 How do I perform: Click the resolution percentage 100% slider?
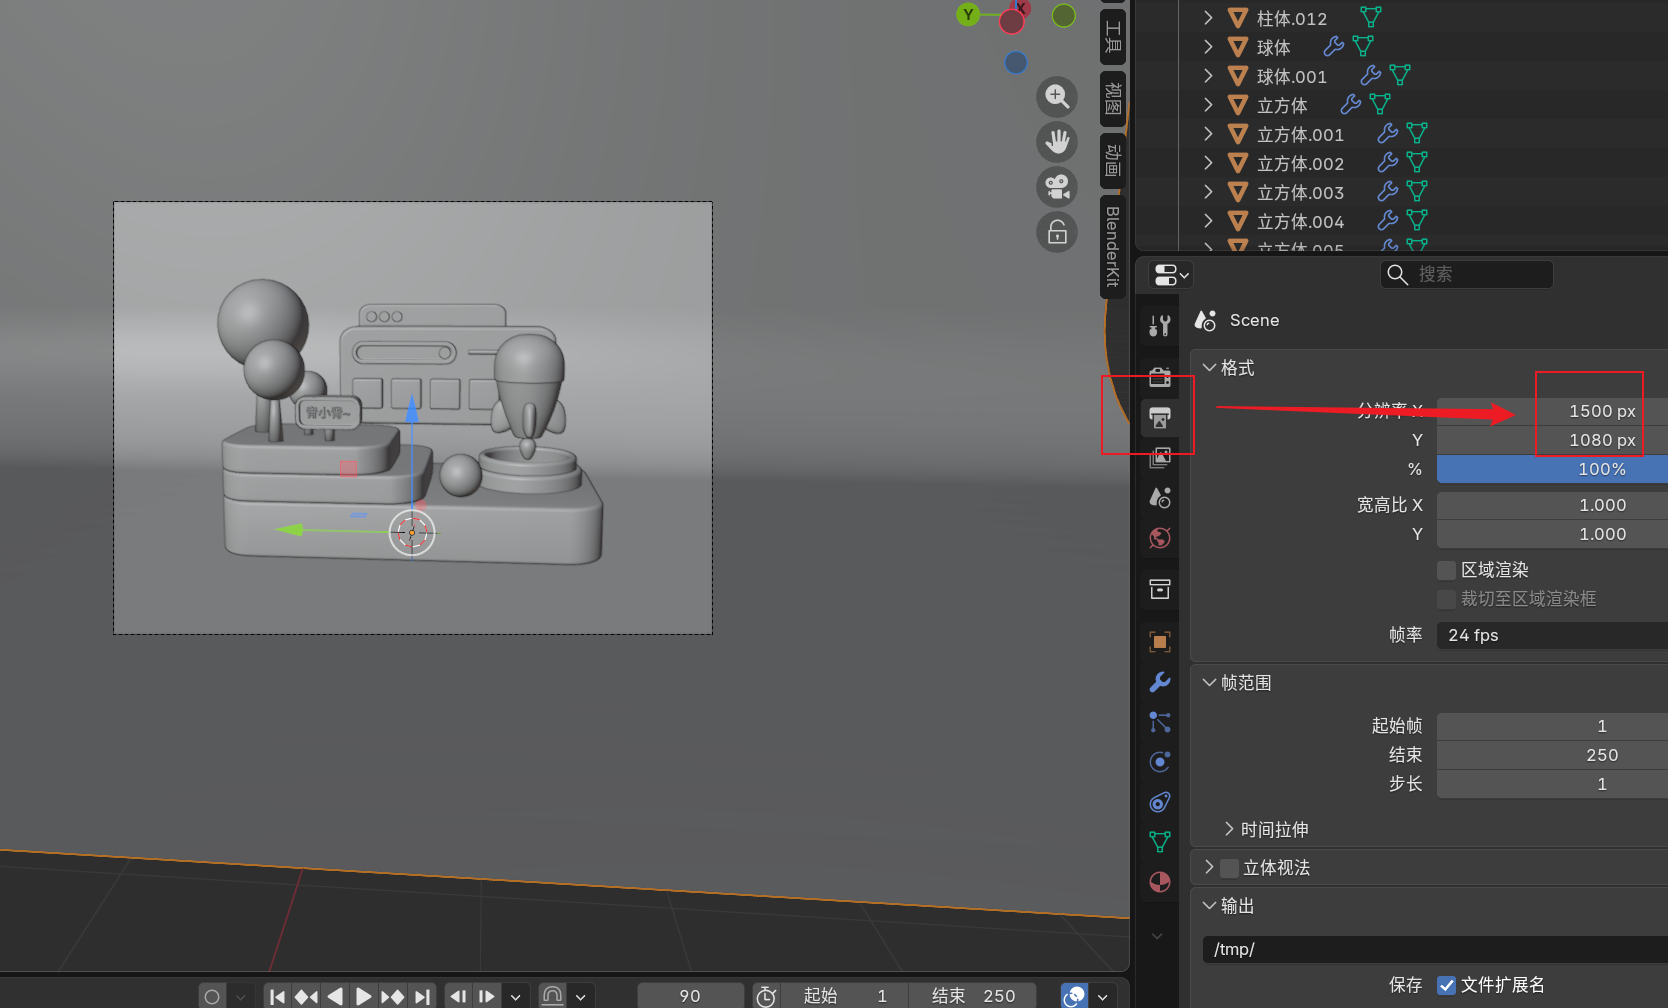point(1550,469)
